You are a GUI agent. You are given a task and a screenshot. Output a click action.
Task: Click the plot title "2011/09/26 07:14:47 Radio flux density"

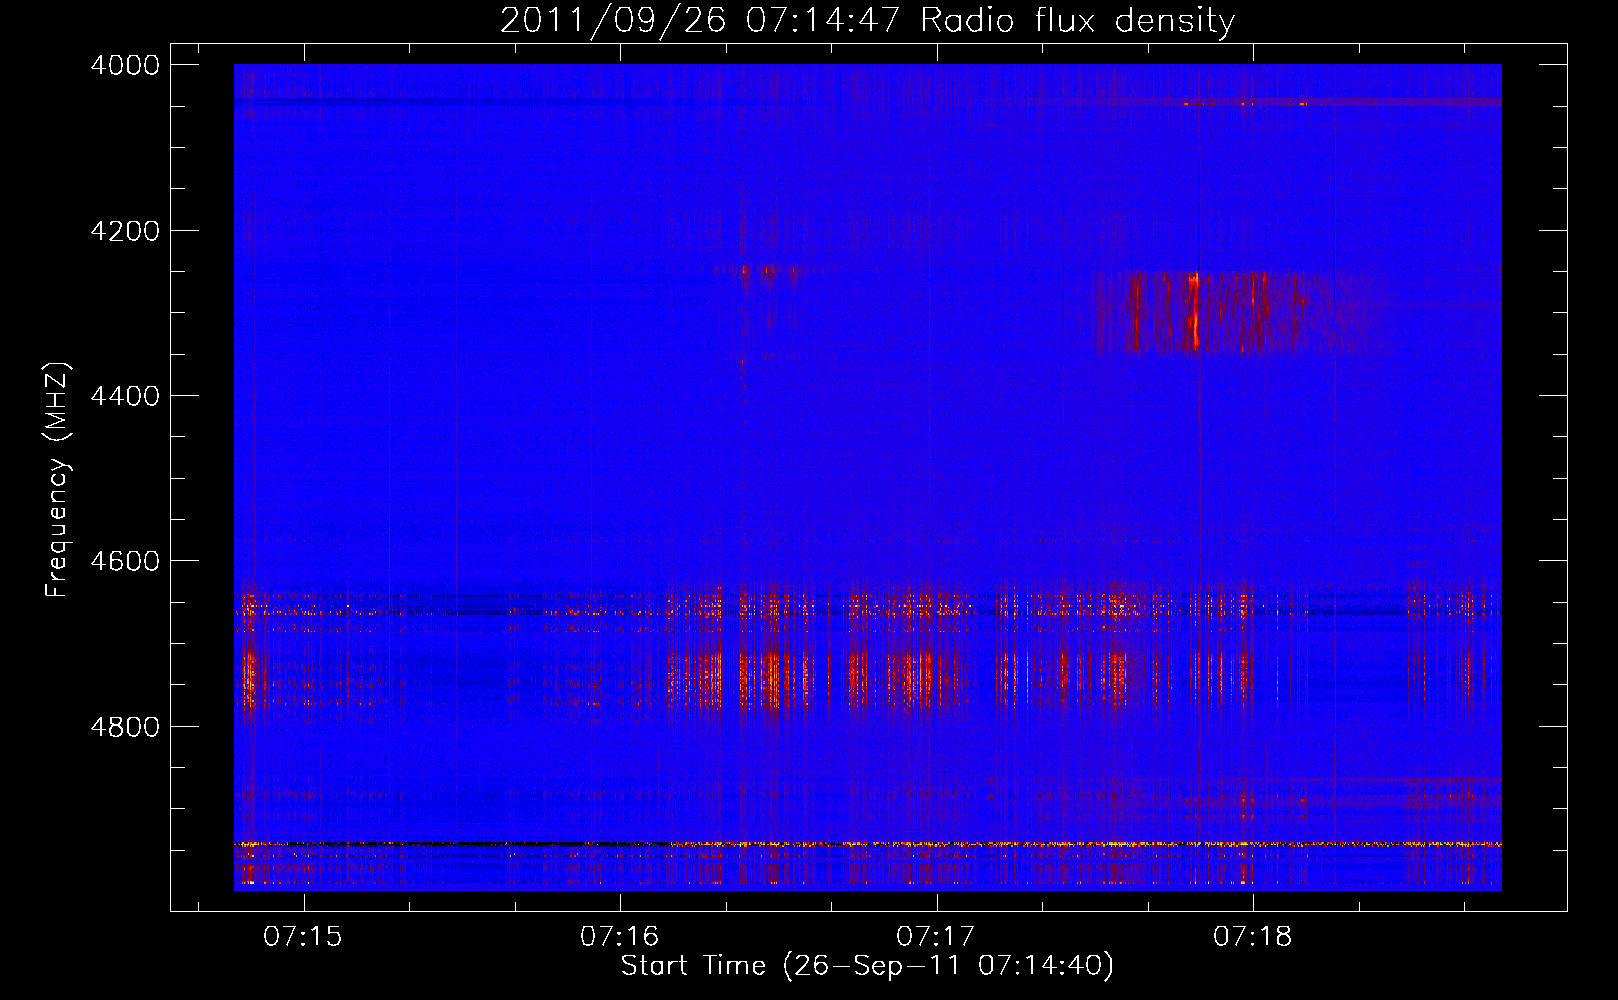867,20
